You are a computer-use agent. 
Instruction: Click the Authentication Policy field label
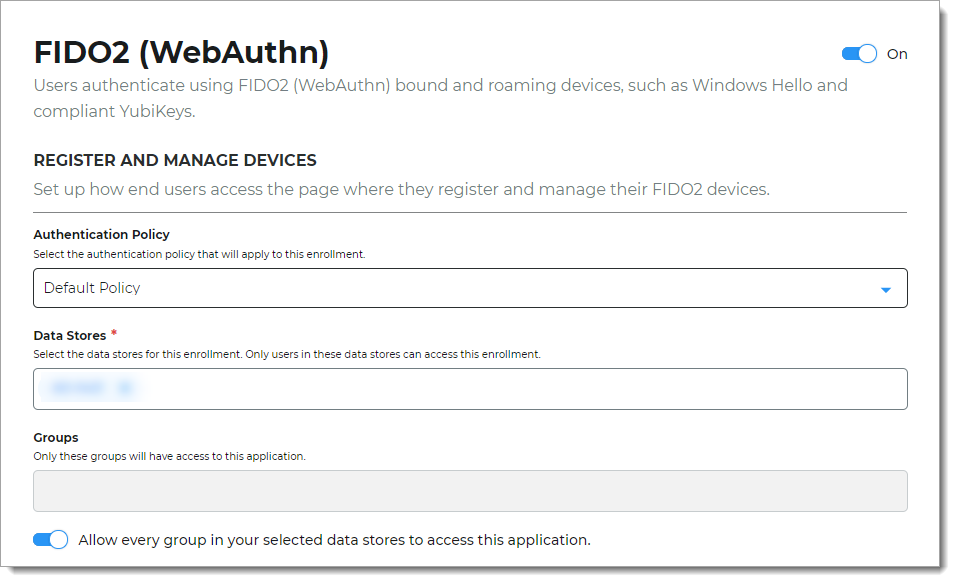click(101, 234)
